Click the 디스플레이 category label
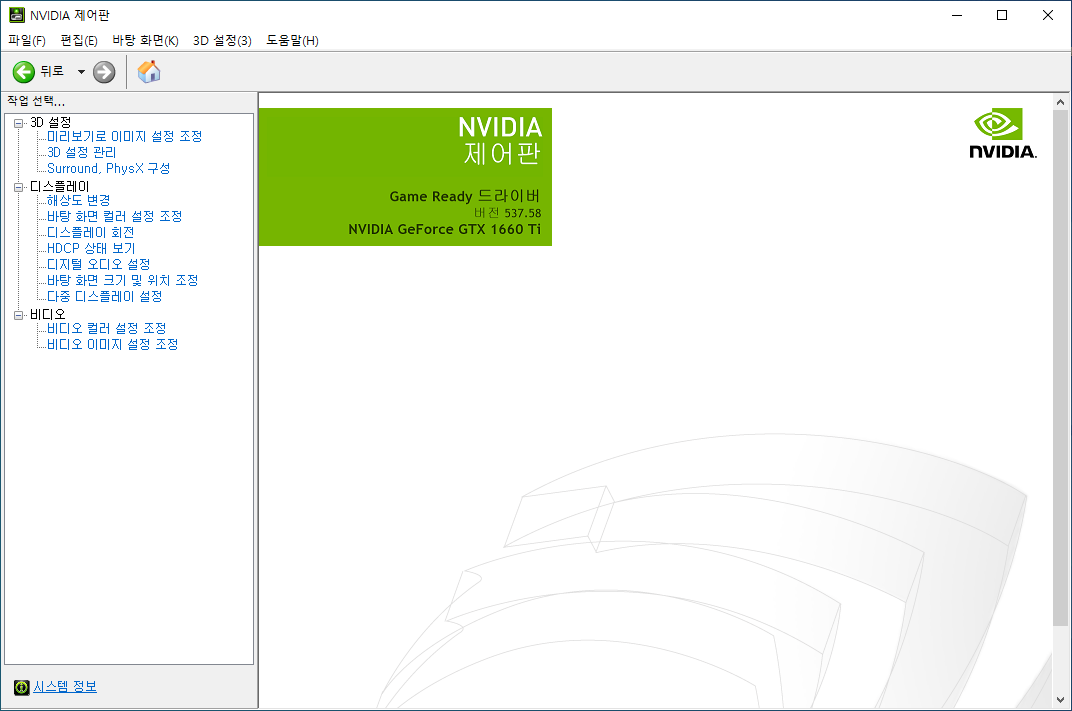The width and height of the screenshot is (1072, 711). [59, 187]
